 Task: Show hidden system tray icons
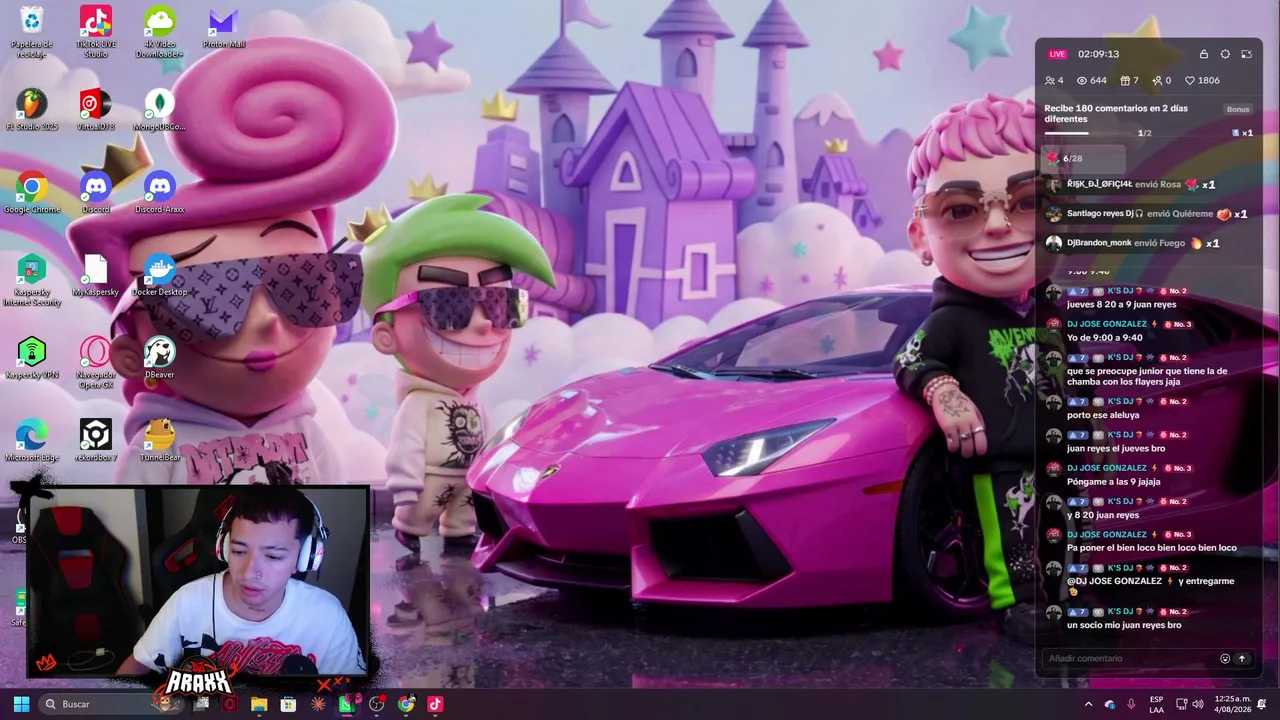click(1089, 704)
